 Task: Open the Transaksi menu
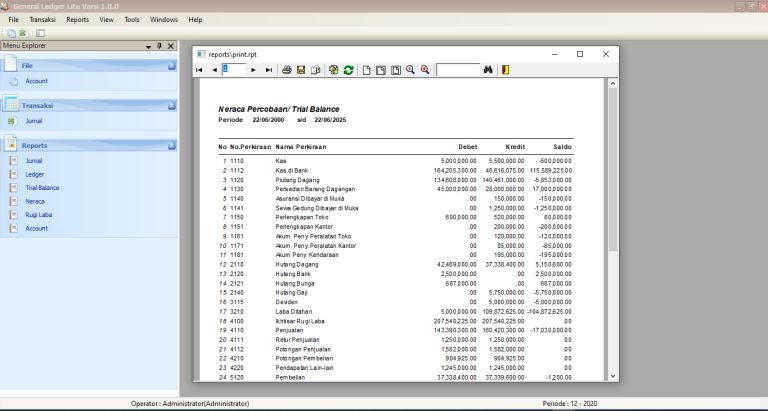coord(43,19)
